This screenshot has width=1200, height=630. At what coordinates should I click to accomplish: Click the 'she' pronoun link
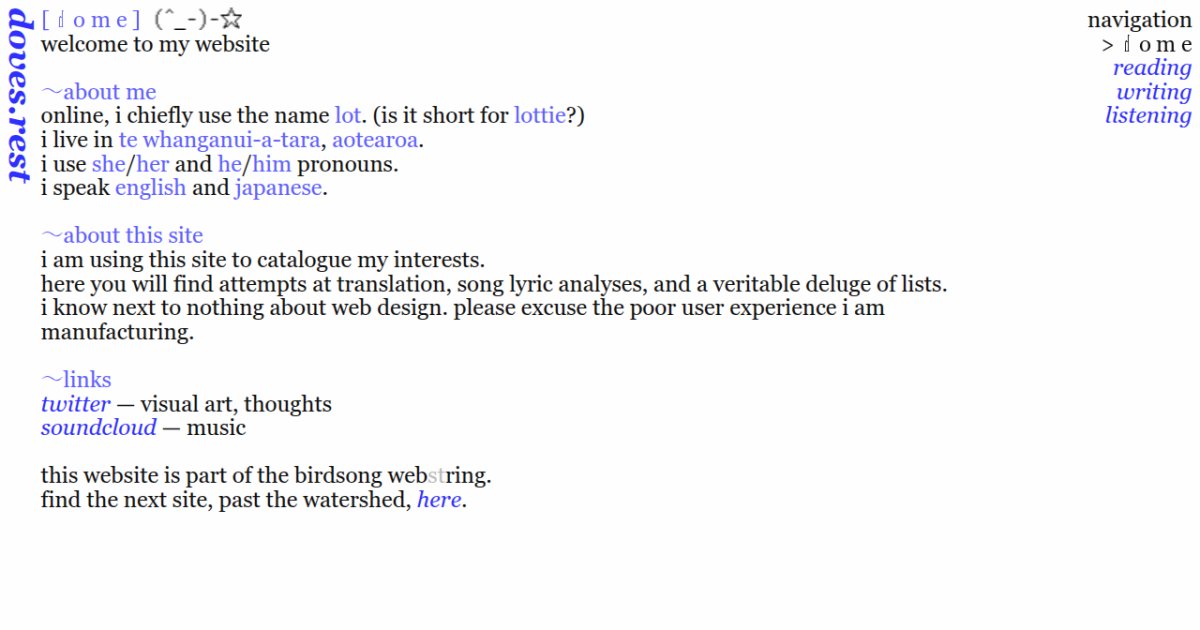tap(108, 164)
